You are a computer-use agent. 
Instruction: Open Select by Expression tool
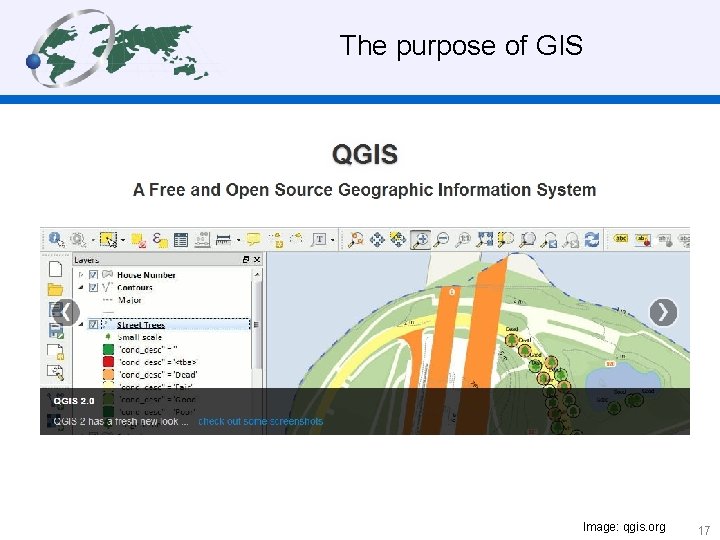(160, 240)
